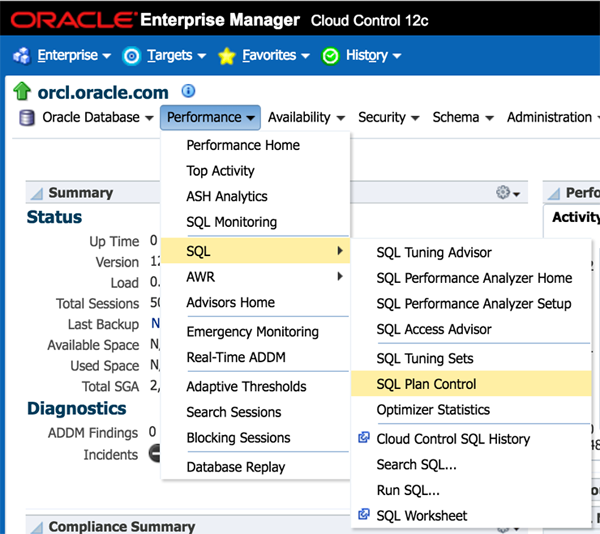Collapse the Compliance Summary section
600x534 pixels.
(x=36, y=527)
